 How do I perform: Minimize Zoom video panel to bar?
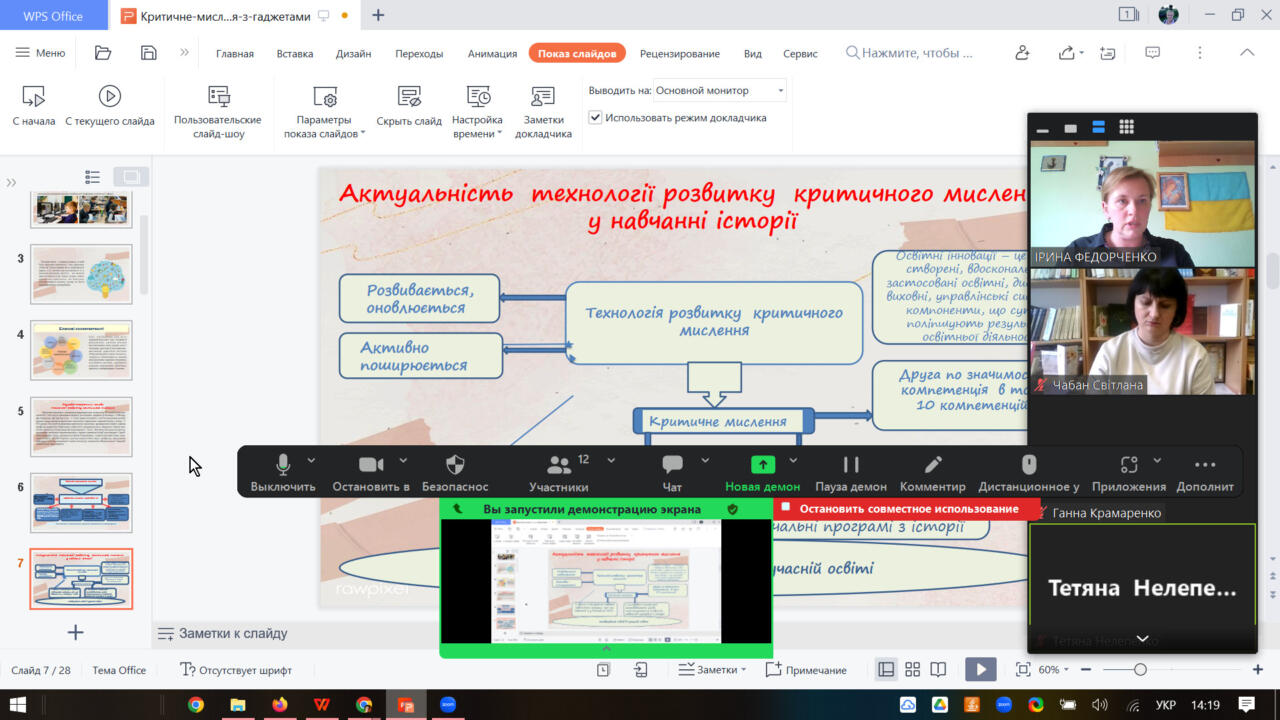coord(1042,129)
